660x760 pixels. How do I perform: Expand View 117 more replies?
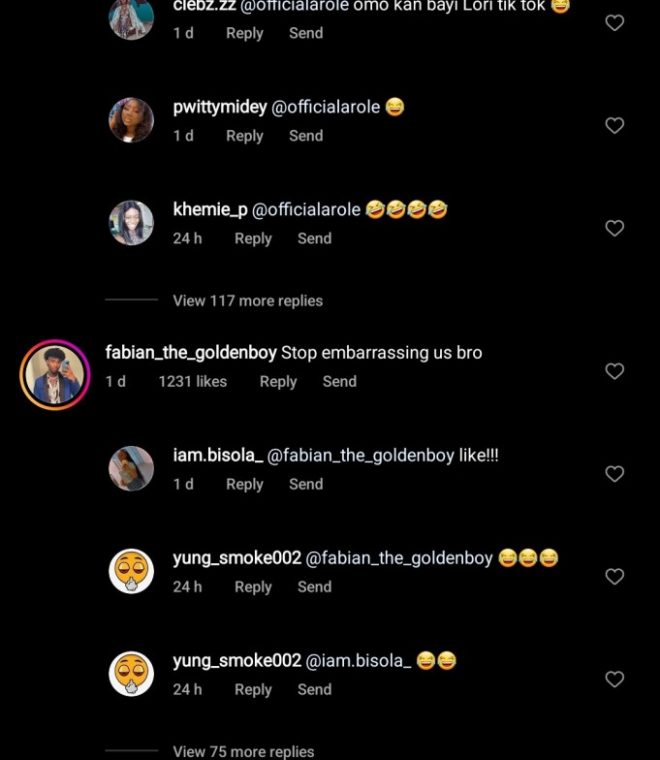click(x=247, y=300)
